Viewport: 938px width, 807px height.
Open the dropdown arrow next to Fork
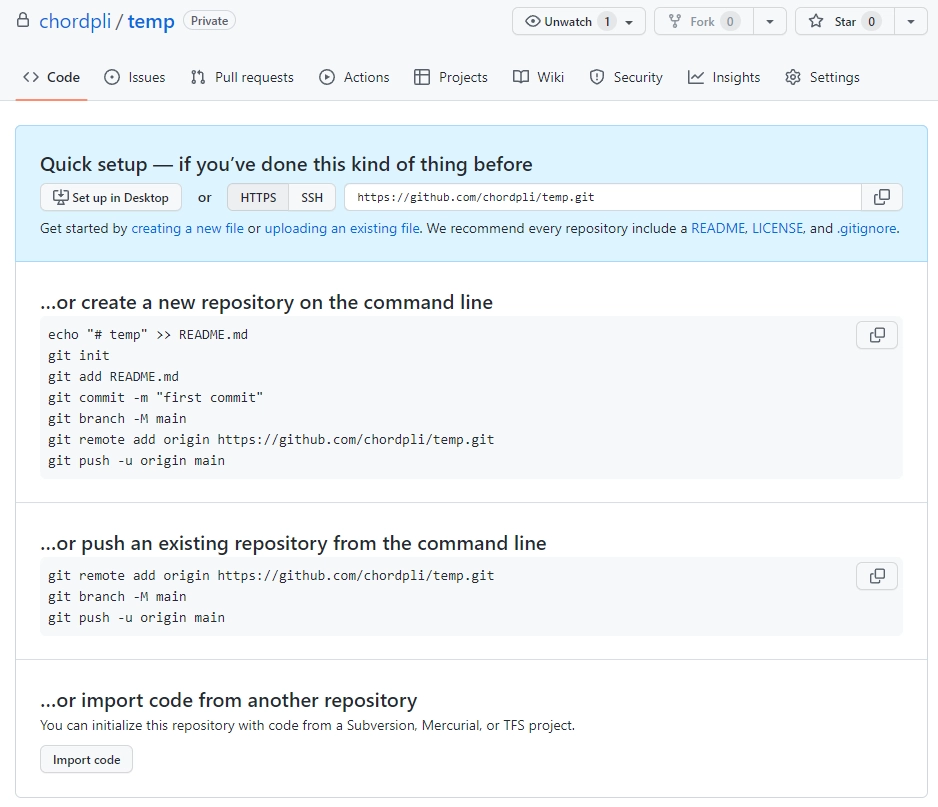coord(769,21)
